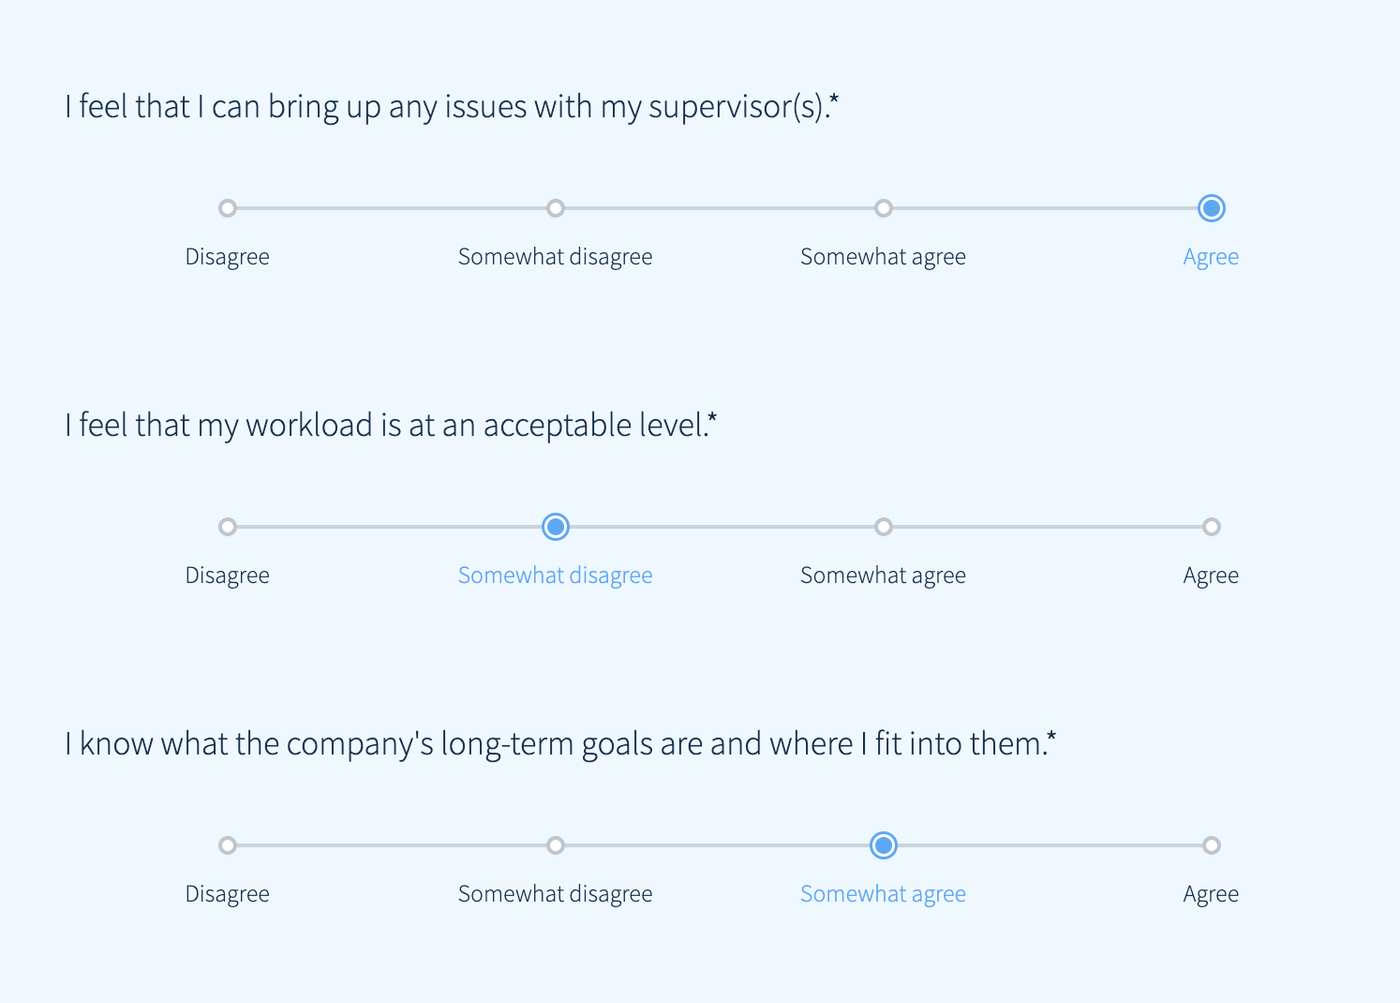Screen dimensions: 1400x1003
Task: Click blue Somewhat agree label under goals question
Action: click(883, 894)
